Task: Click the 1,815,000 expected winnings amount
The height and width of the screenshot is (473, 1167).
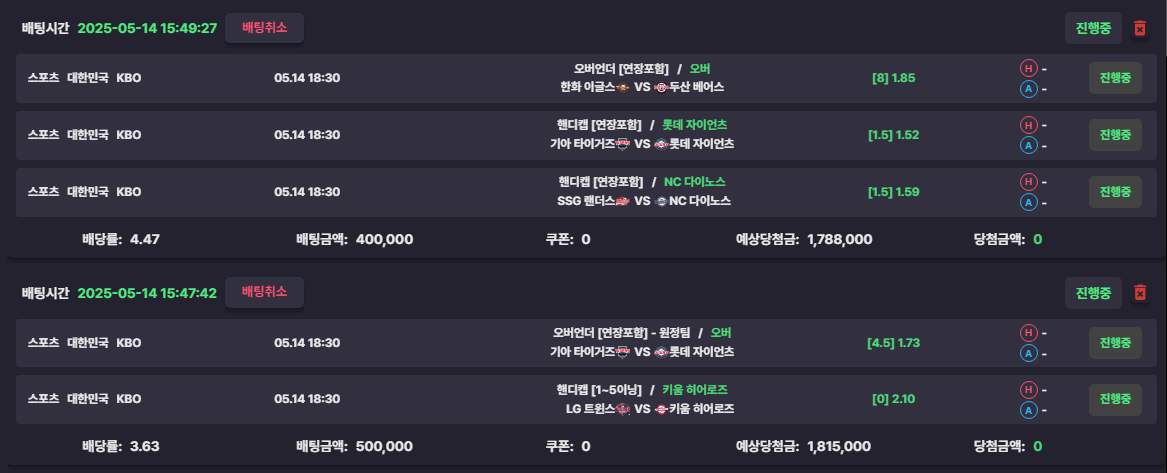Action: [839, 446]
